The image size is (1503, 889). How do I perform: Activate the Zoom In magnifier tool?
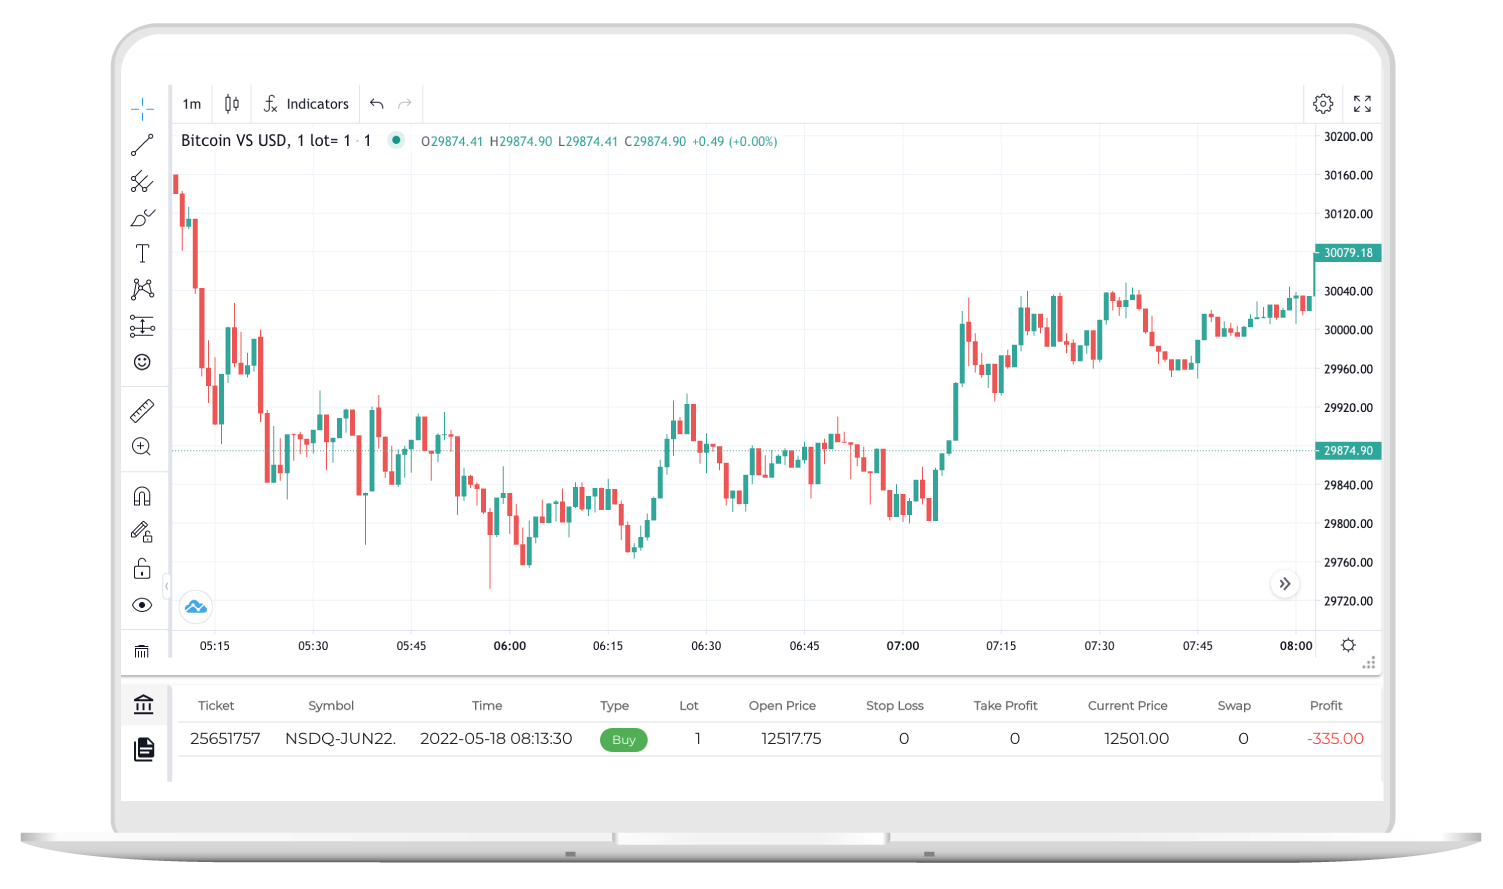click(142, 446)
